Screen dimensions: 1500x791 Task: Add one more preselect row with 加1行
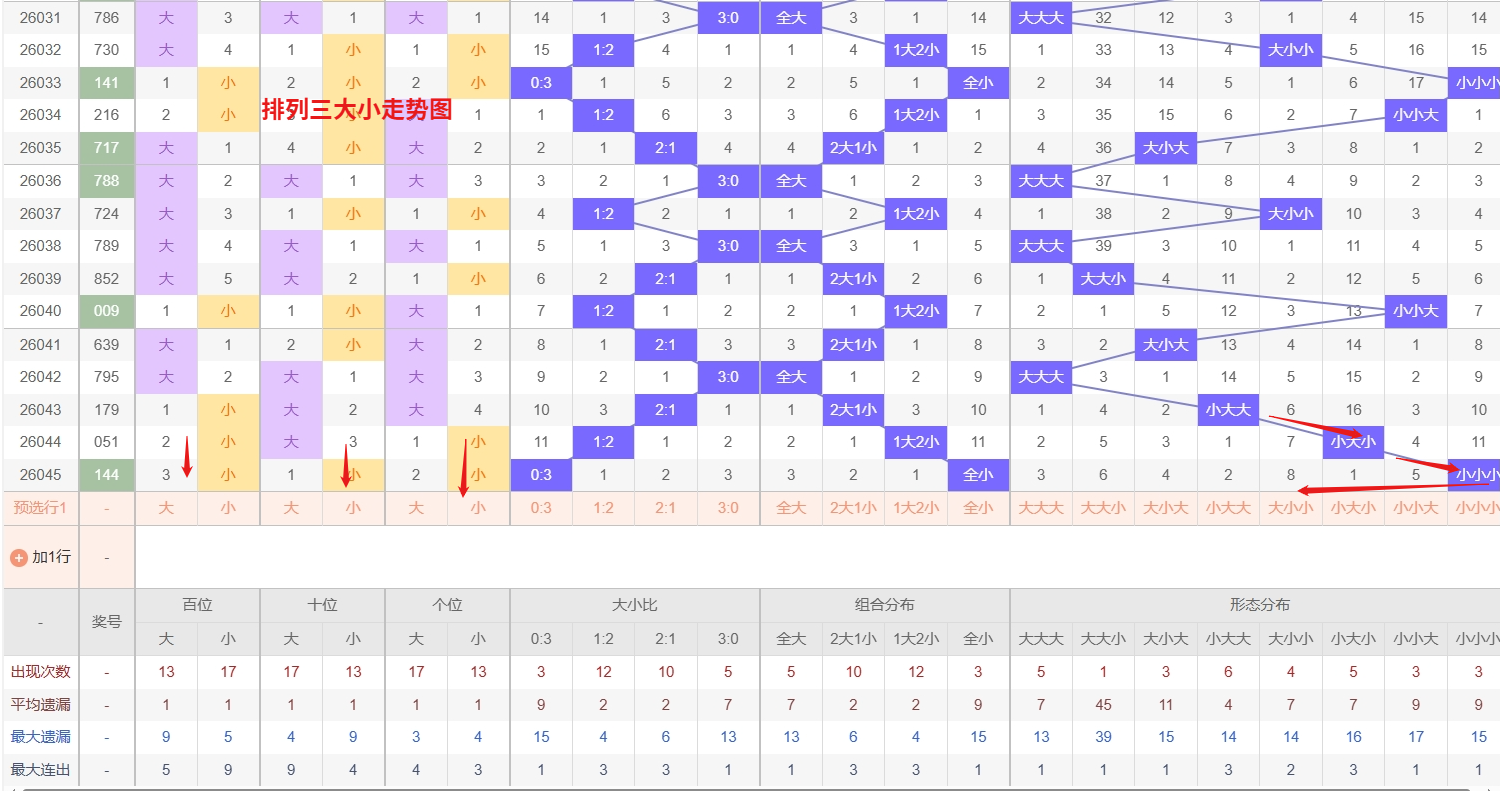(51, 557)
